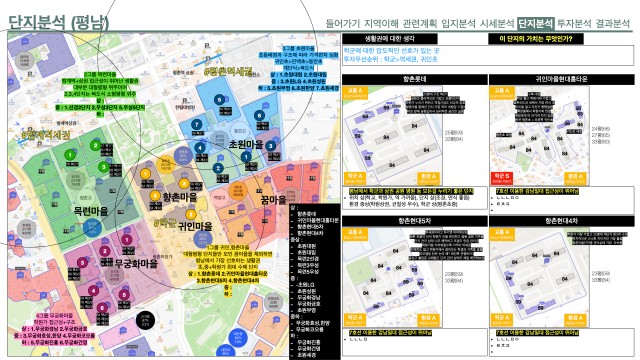Select yellow circle 3 in 향촌마을
Screen dimensions: 640x360
184,183
